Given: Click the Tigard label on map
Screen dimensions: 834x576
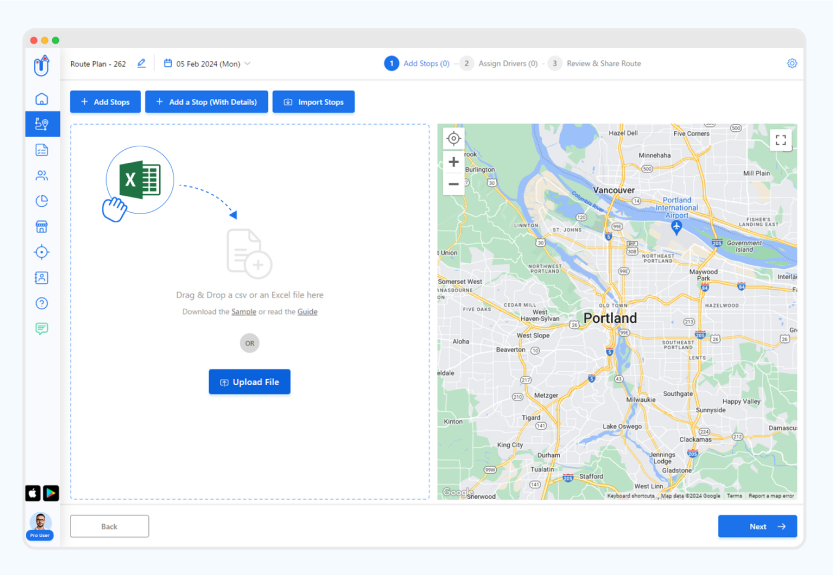Looking at the screenshot, I should coord(531,418).
